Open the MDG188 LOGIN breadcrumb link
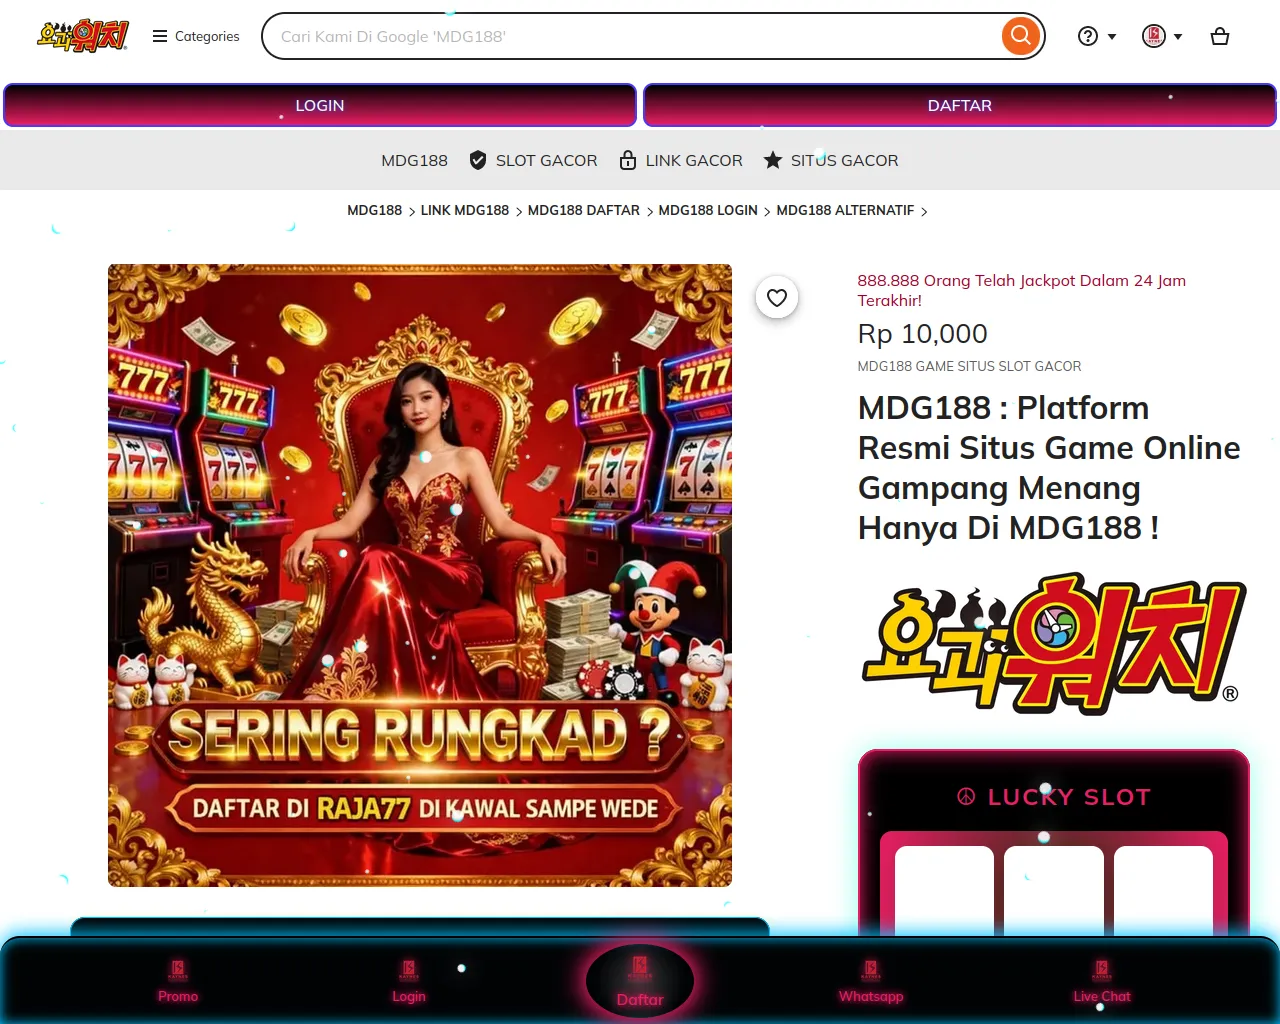The image size is (1280, 1024). (708, 210)
